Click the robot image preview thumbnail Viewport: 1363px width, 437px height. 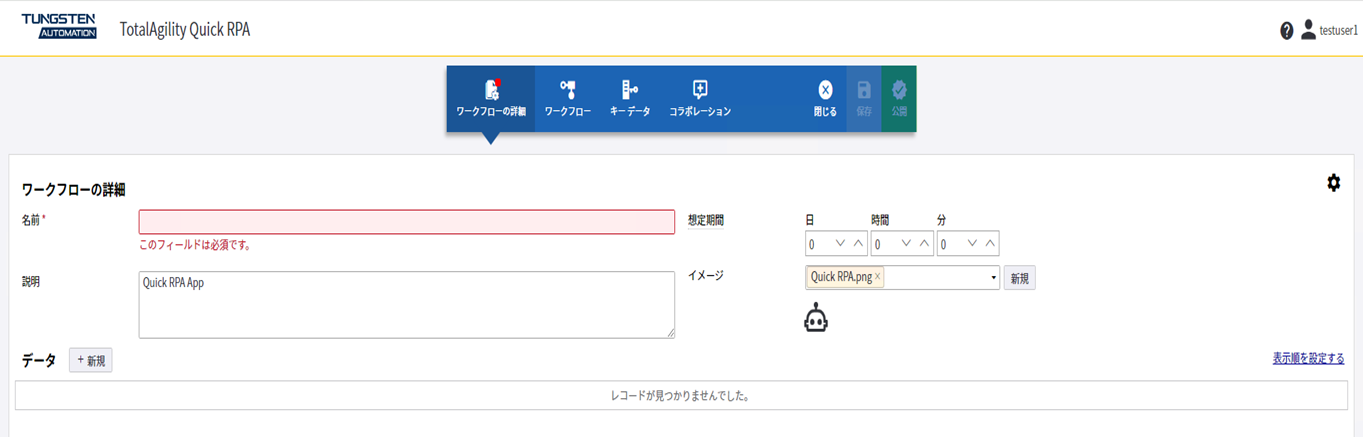coord(817,318)
